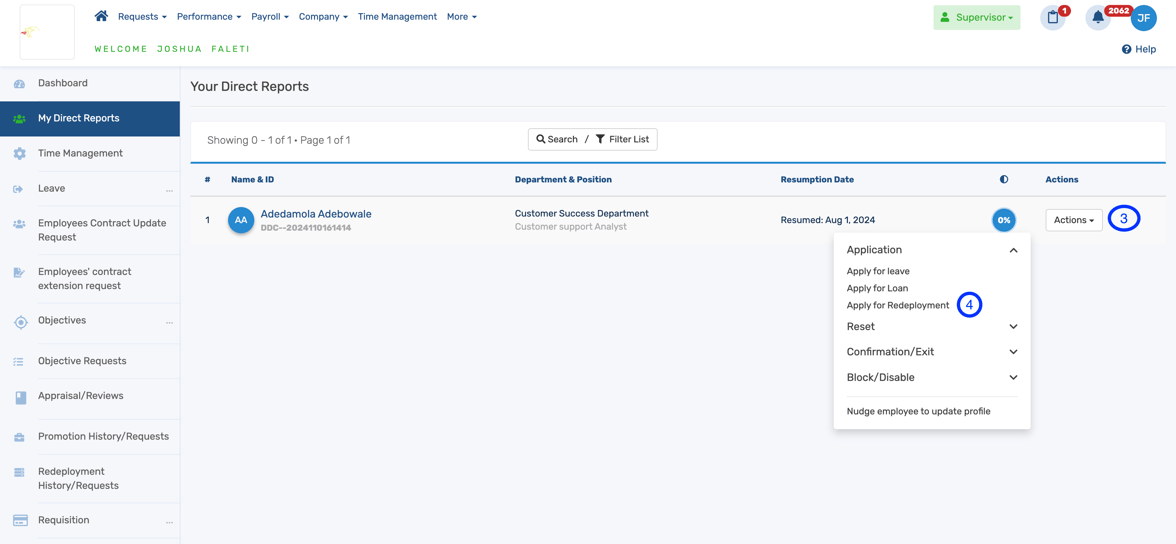Viewport: 1176px width, 544px height.
Task: Click the Time Management gear icon in sidebar
Action: (20, 153)
